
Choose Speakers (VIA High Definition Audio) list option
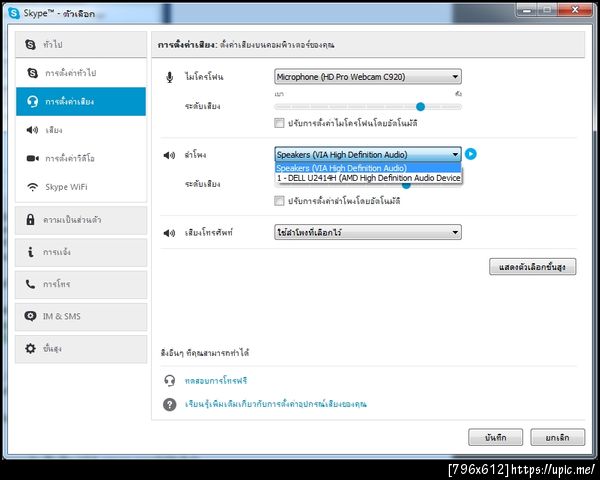click(368, 168)
